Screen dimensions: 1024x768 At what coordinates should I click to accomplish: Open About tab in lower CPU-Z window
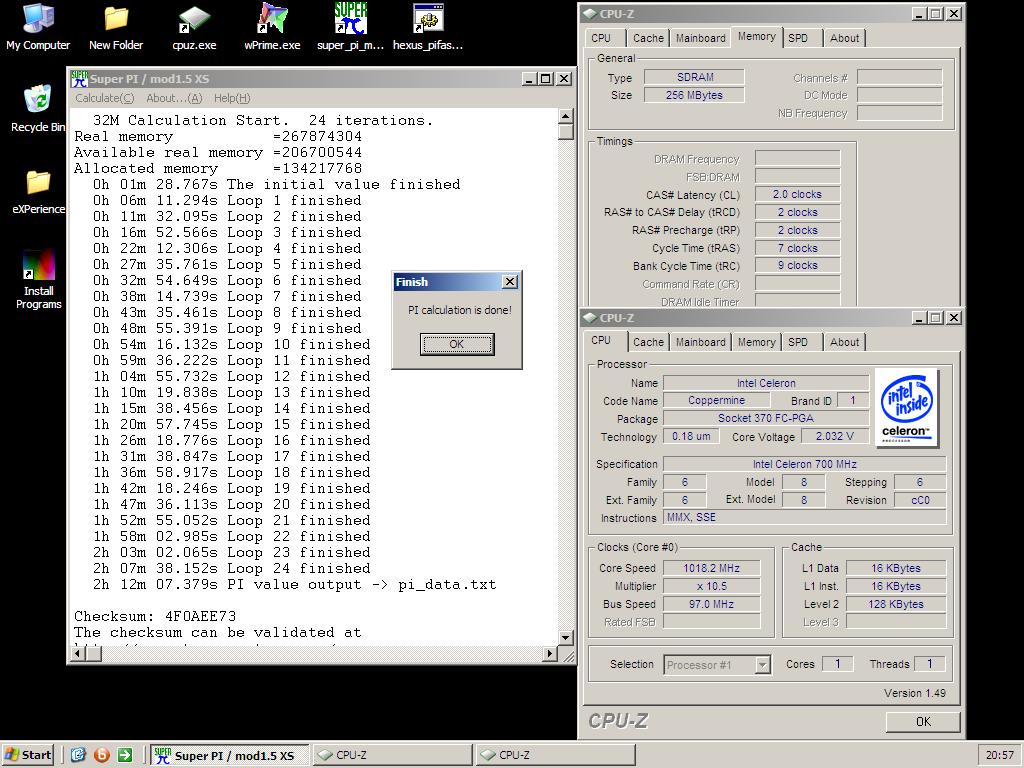click(844, 342)
